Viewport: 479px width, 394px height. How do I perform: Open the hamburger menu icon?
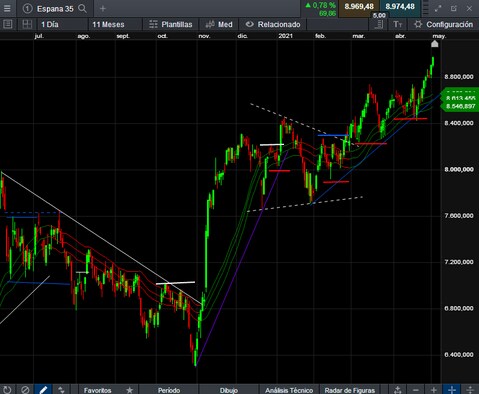click(7, 8)
